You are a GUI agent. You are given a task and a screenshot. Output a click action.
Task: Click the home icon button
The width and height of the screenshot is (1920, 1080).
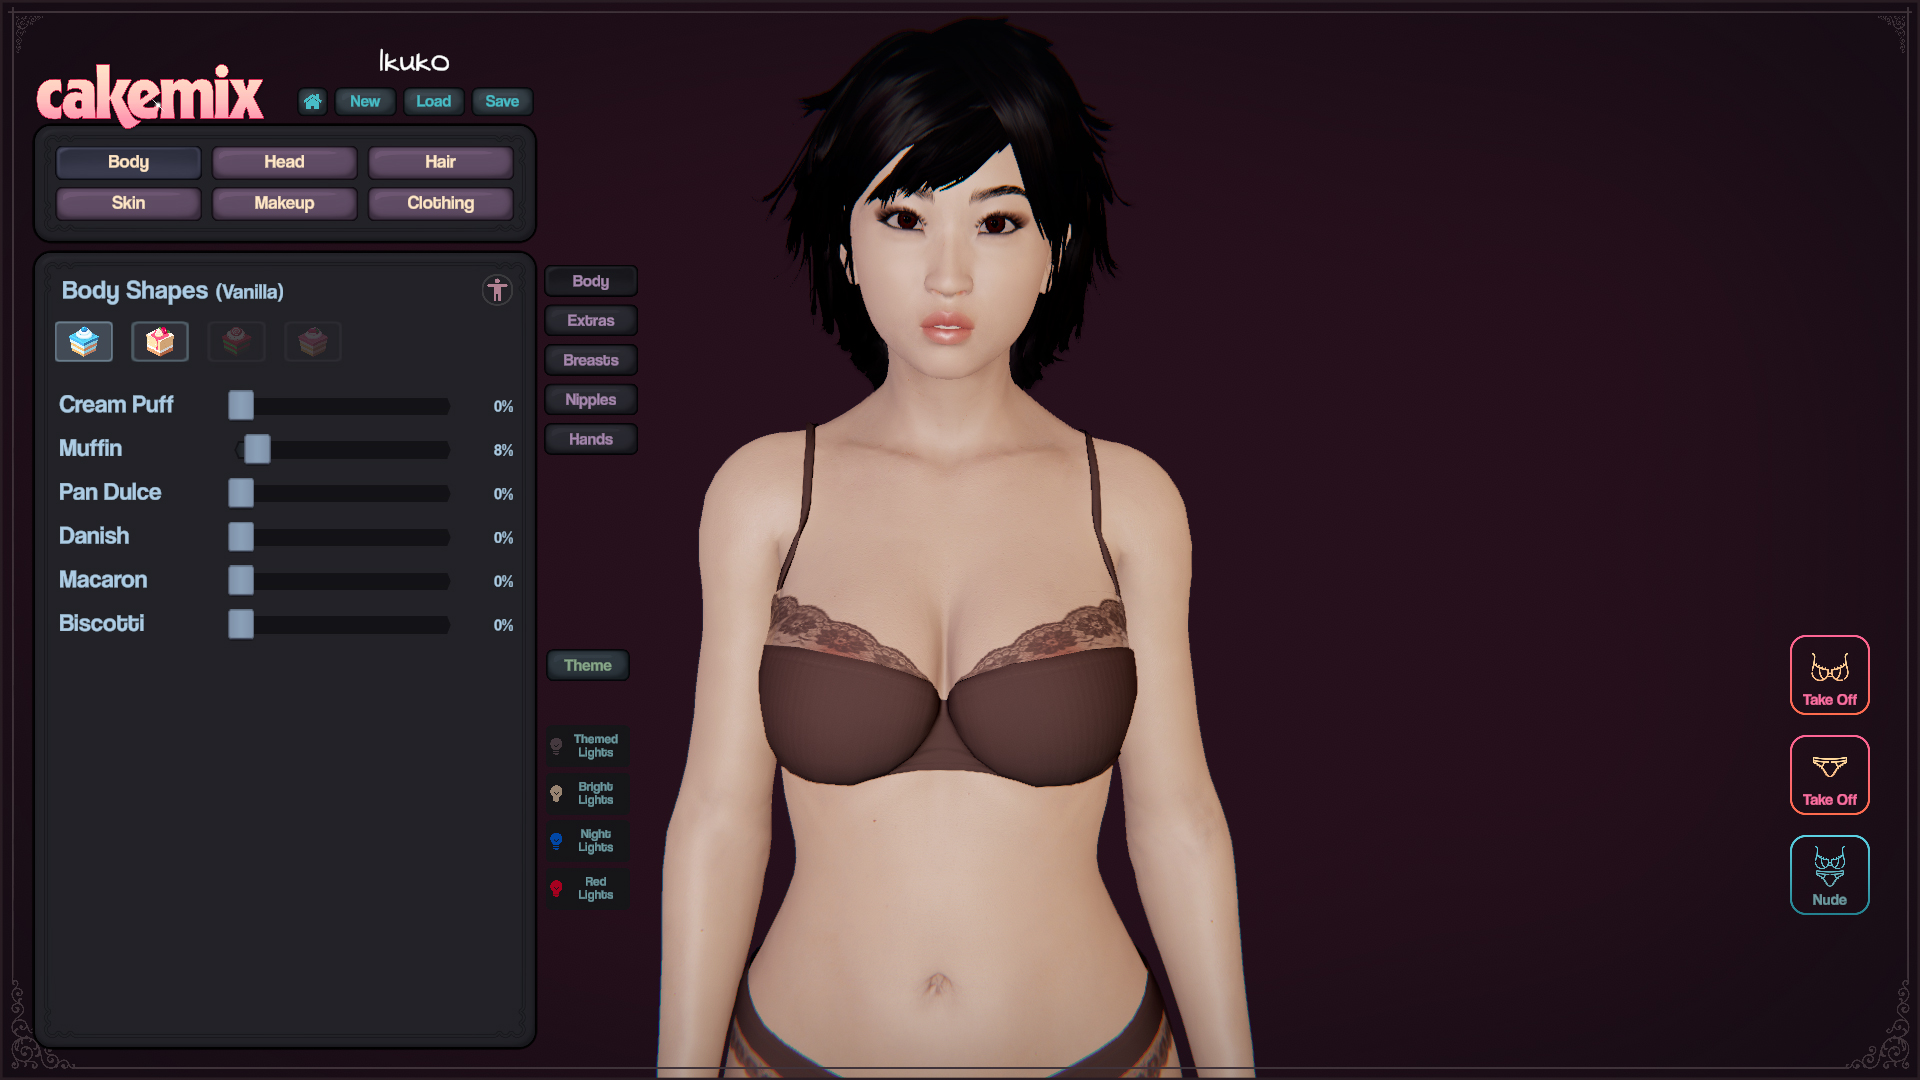click(312, 101)
